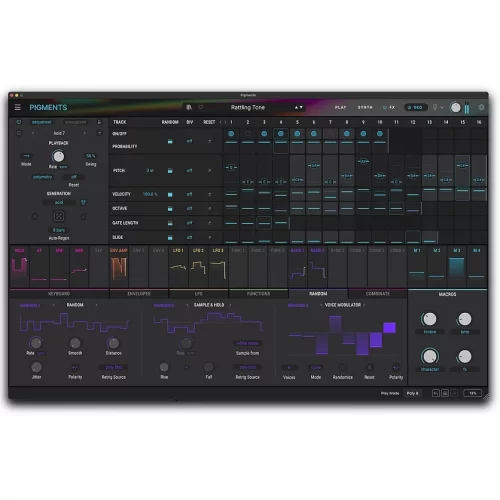Click the Velocity row reset icon
The image size is (500, 500).
[x=210, y=194]
